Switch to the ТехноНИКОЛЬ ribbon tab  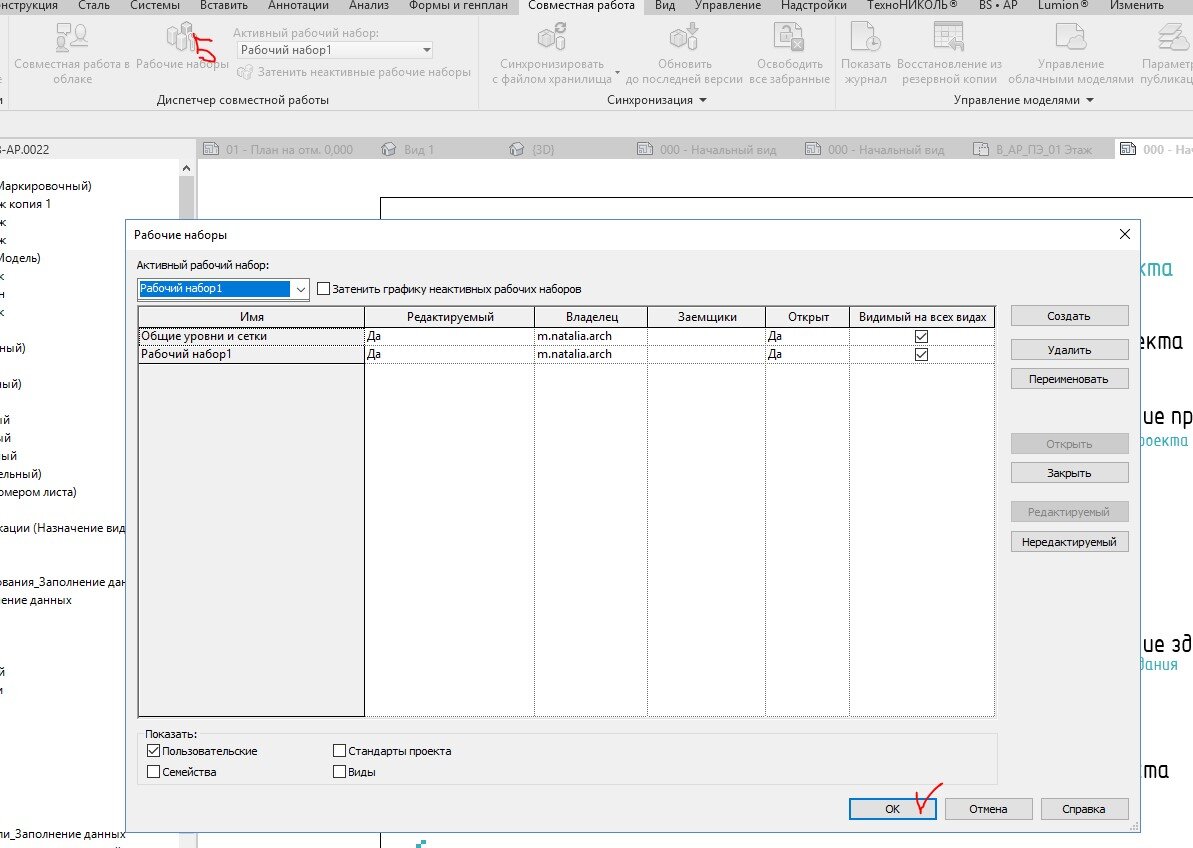point(912,5)
